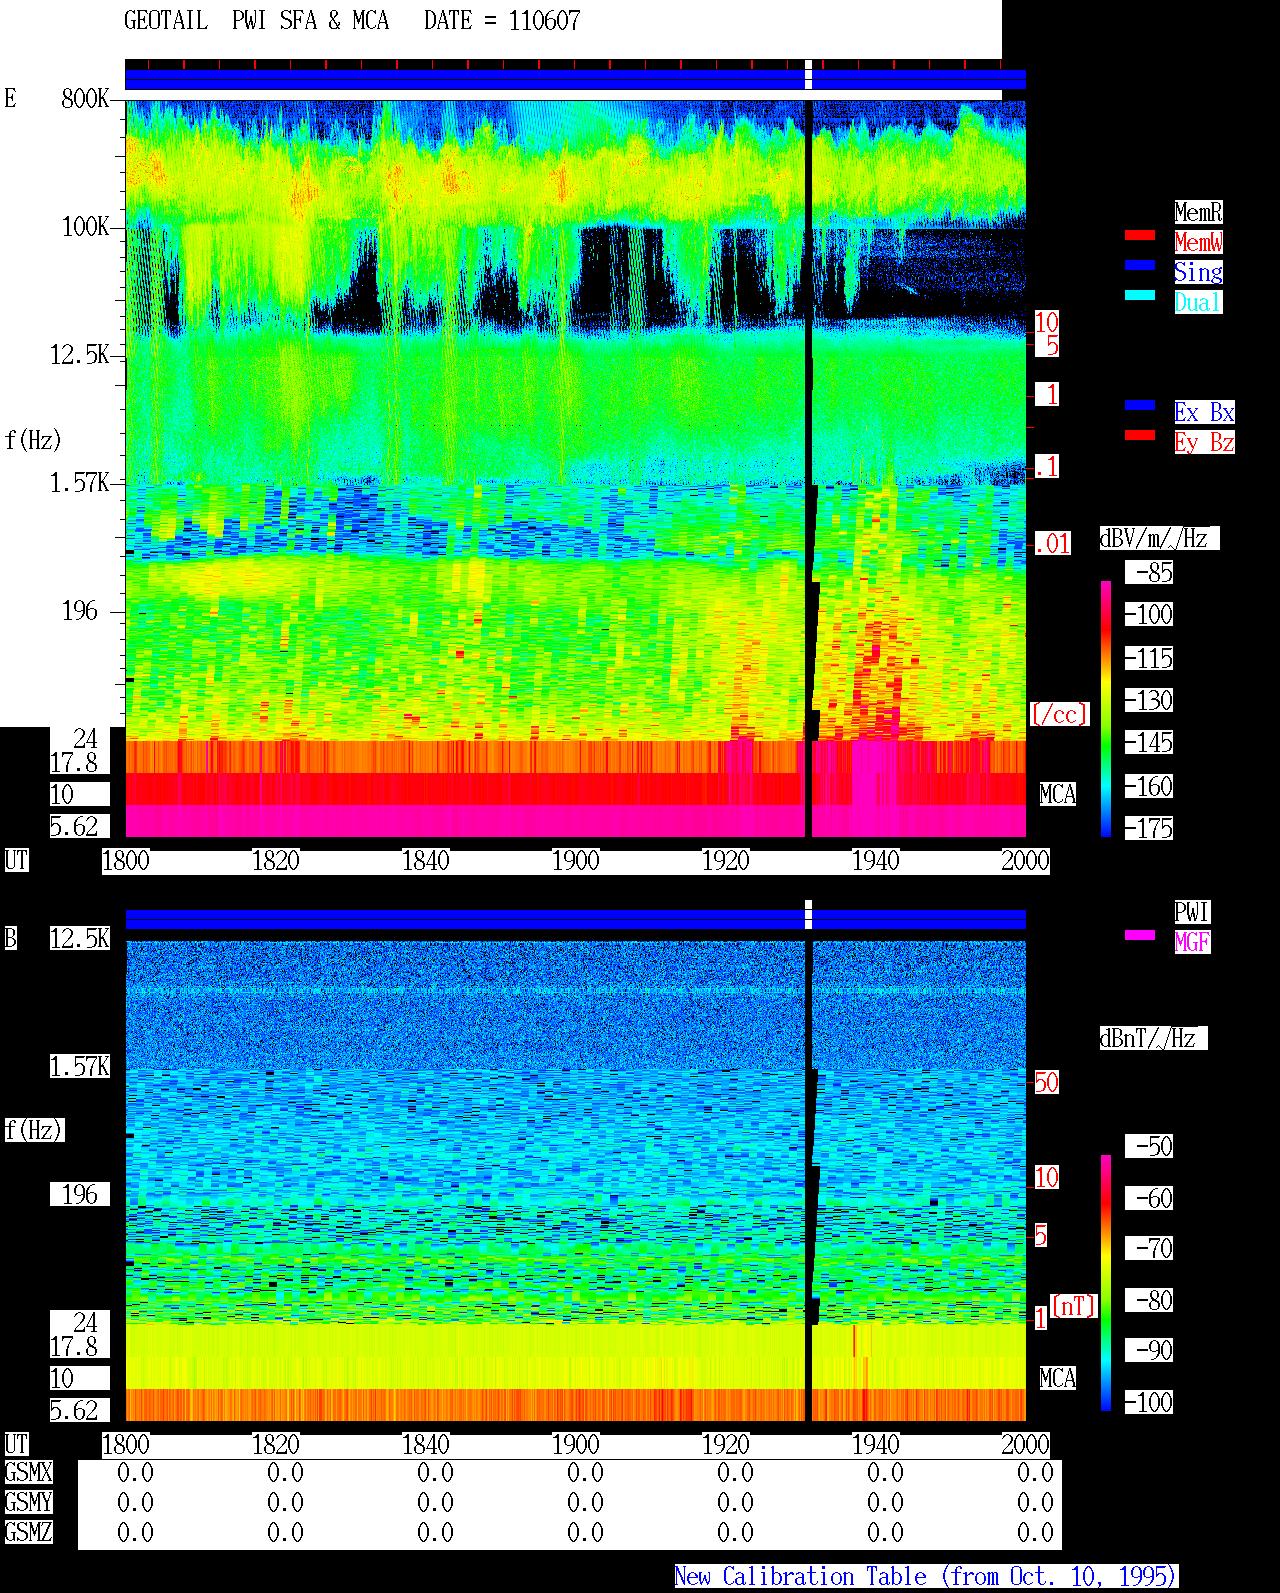Click the red [/cc] density axis label
Image resolution: width=1280 pixels, height=1593 pixels.
pos(1059,715)
